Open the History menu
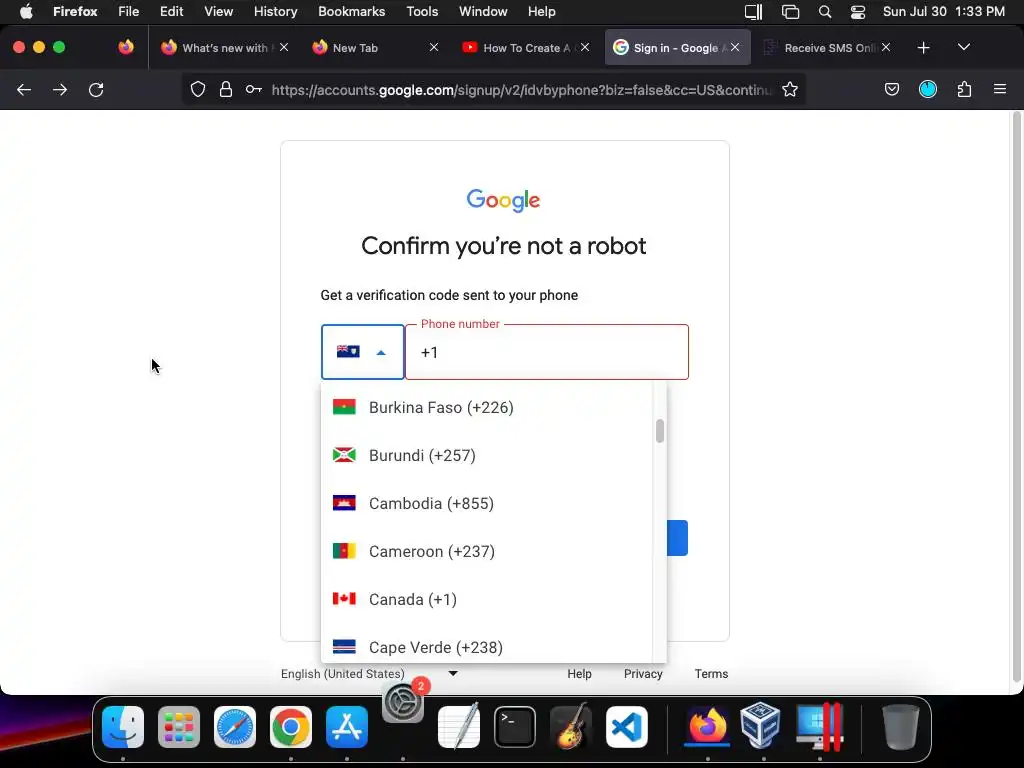 (275, 11)
